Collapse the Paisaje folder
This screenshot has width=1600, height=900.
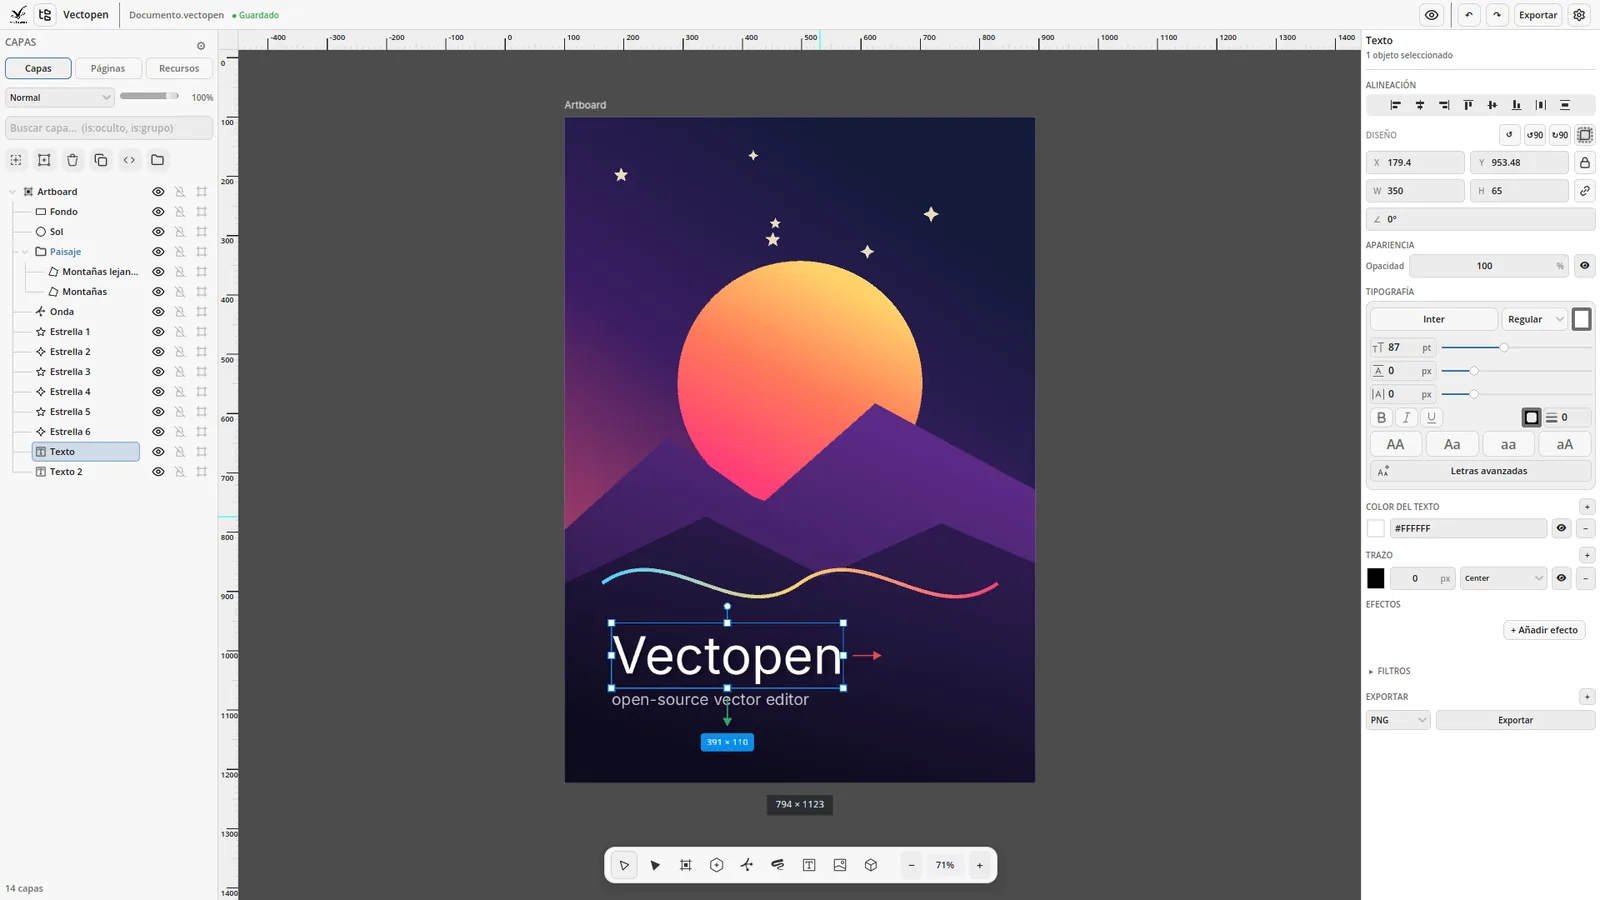point(25,252)
